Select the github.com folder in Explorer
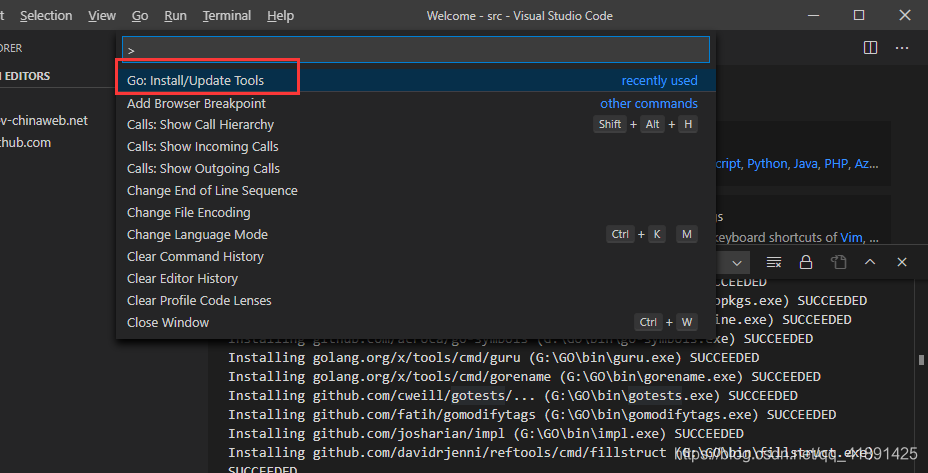928x473 pixels. coord(25,143)
